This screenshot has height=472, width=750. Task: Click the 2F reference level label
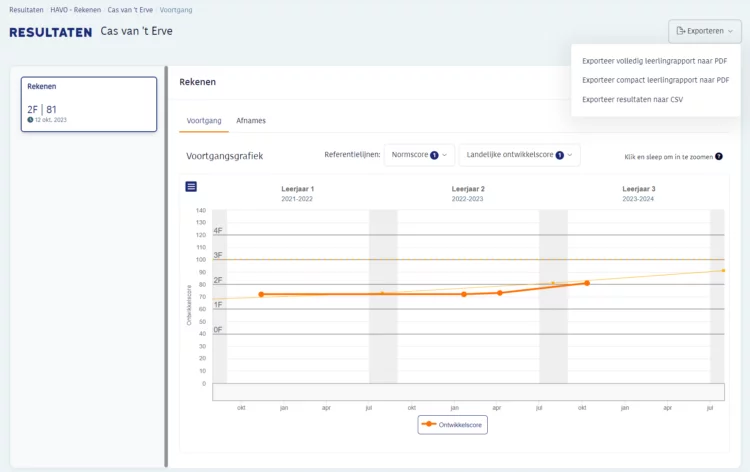218,280
